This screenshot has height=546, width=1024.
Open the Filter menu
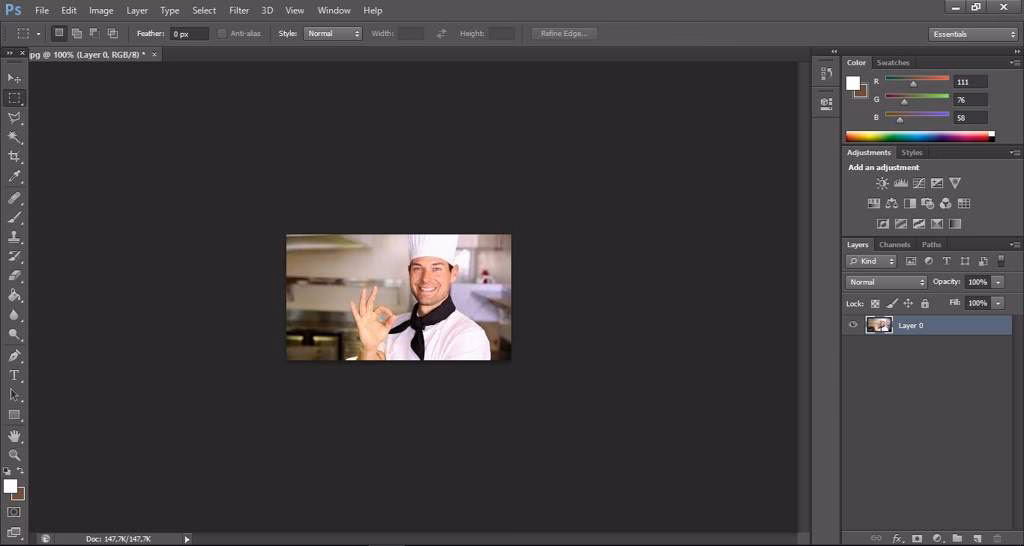239,10
